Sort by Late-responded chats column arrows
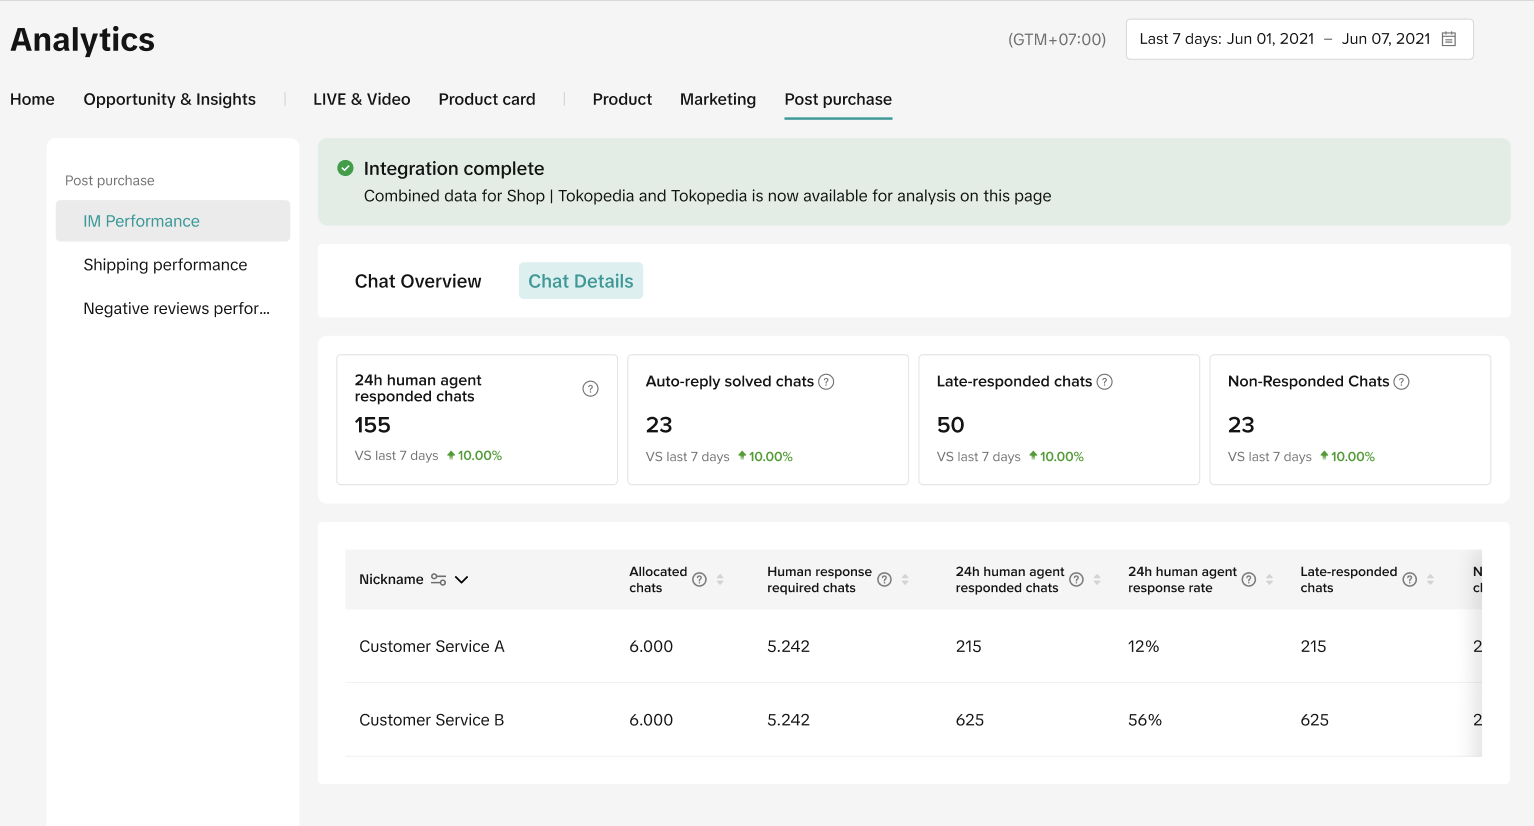 [x=1430, y=580]
